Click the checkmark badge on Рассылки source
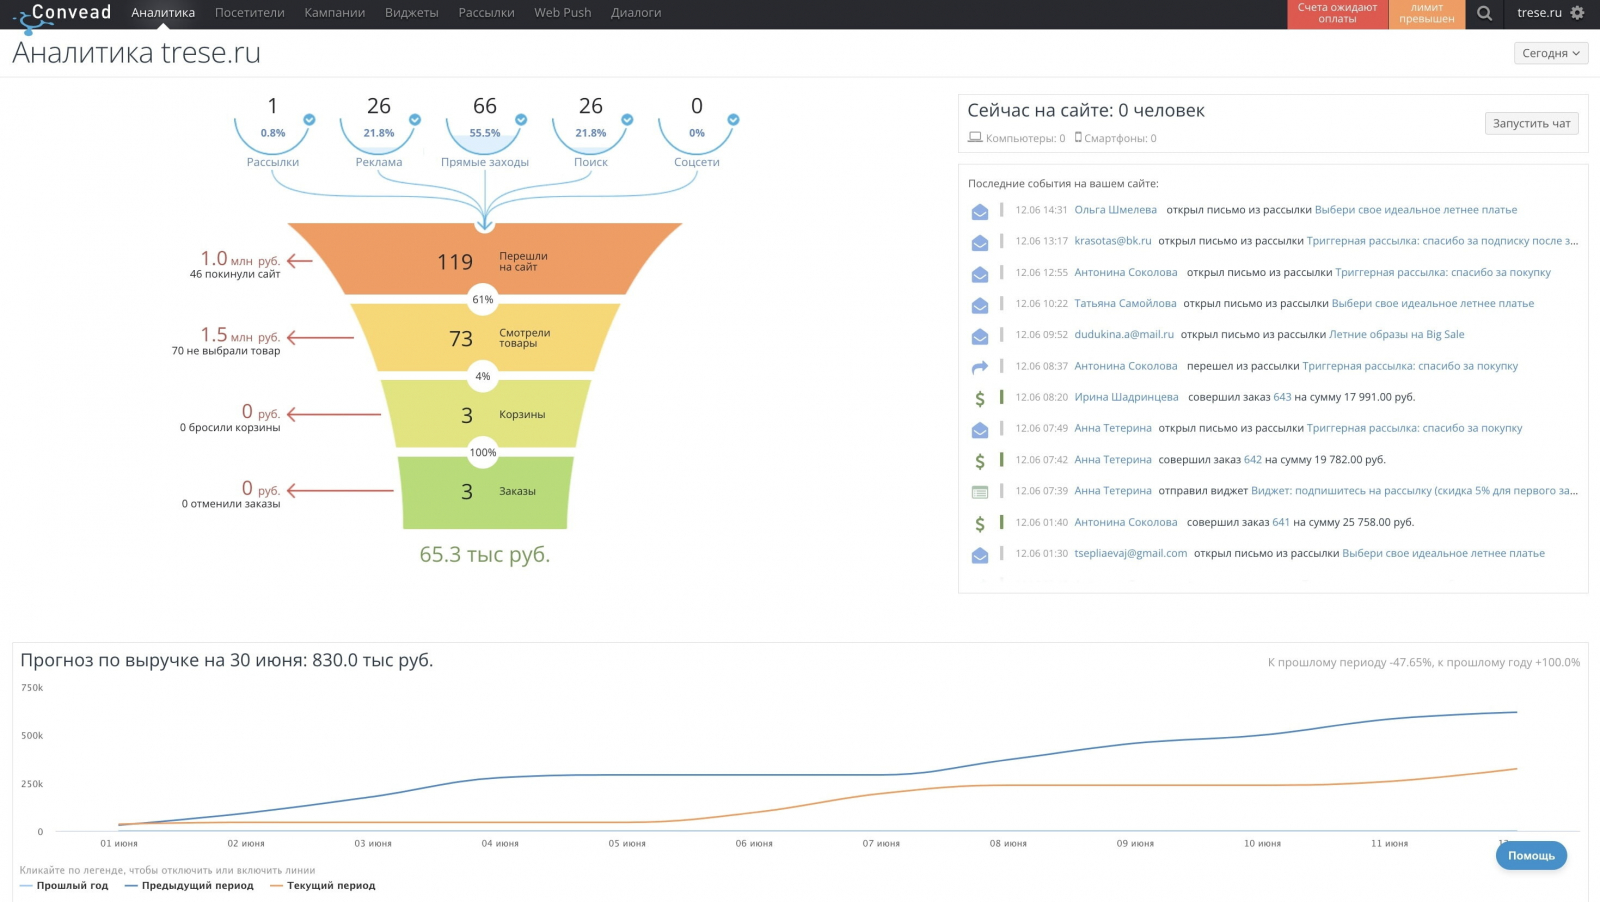 309,119
